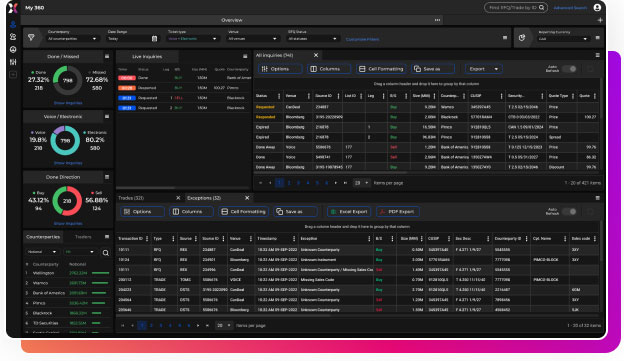
Task: Click Save as in Exceptions toolbar
Action: click(295, 212)
